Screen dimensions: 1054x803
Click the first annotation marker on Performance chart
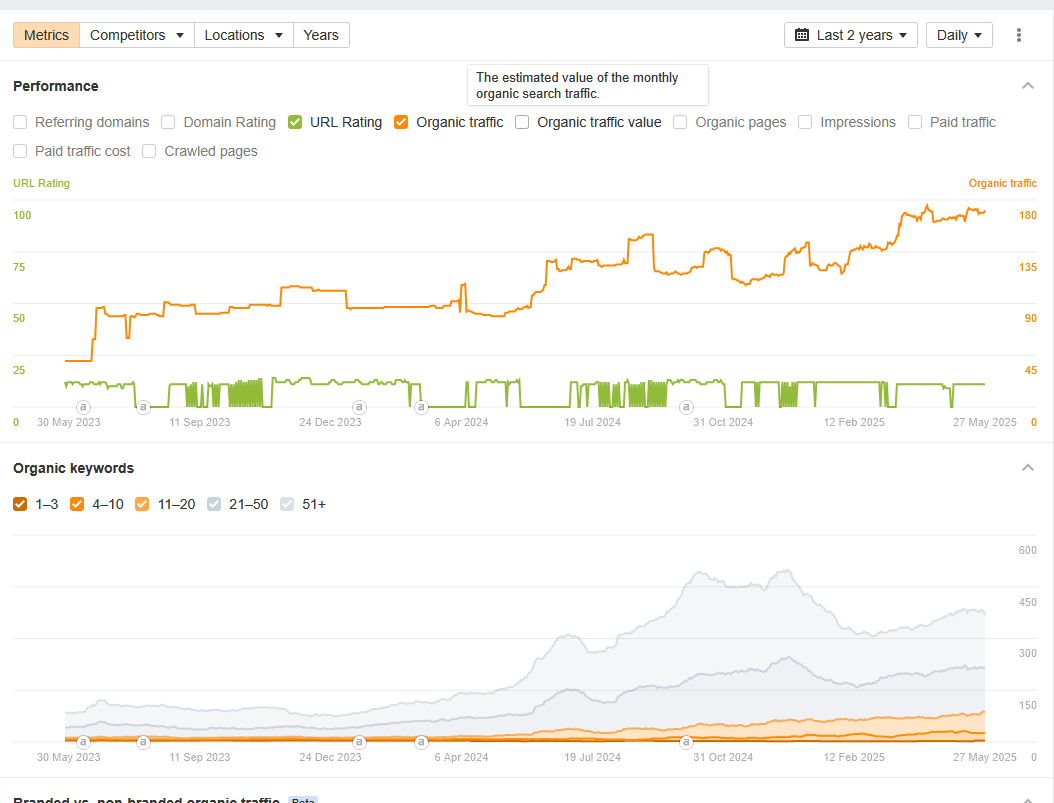point(83,407)
